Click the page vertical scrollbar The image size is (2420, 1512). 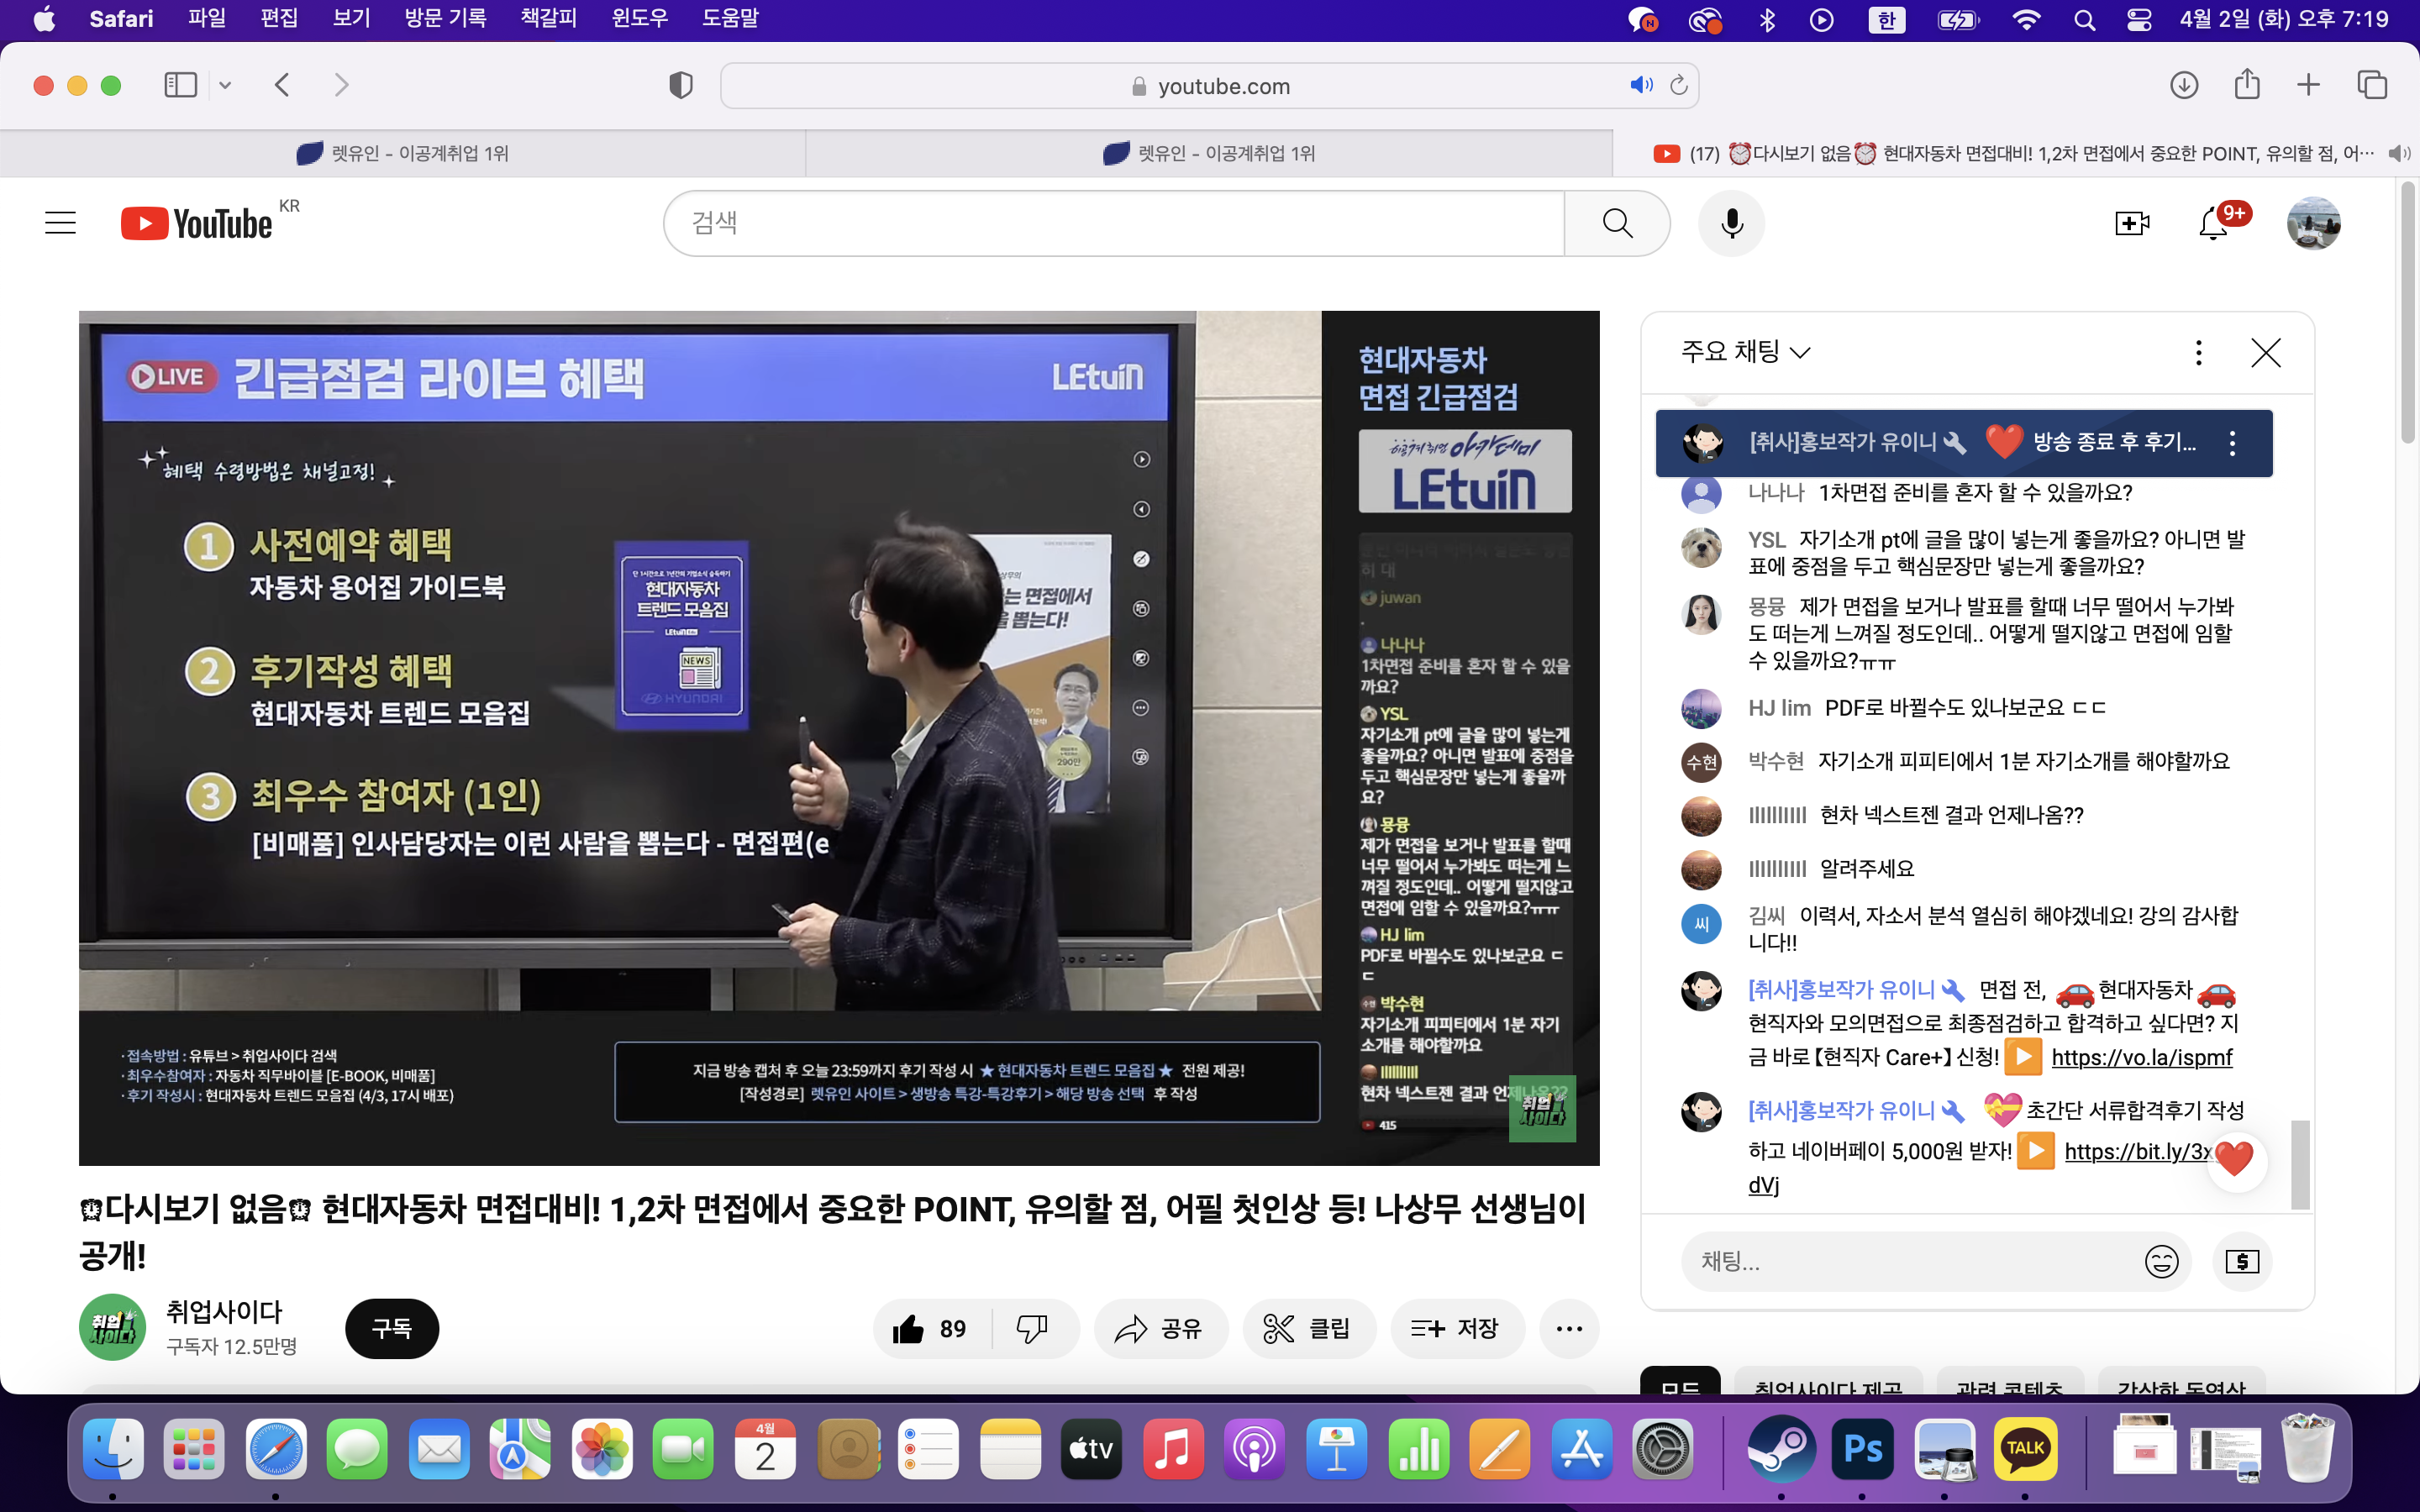tap(2408, 312)
